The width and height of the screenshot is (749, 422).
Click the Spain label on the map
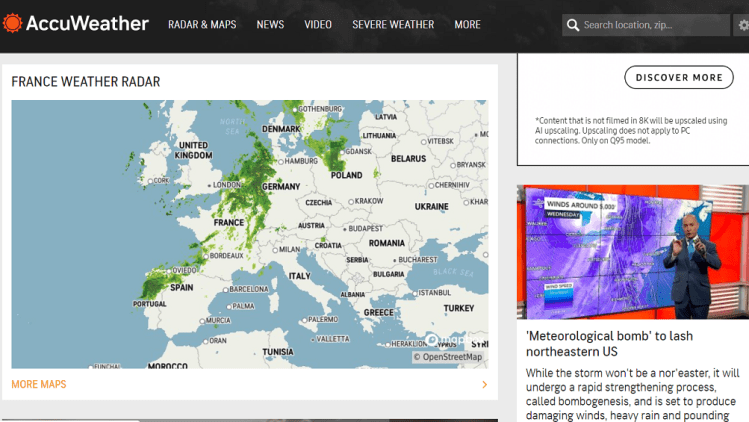click(x=182, y=288)
